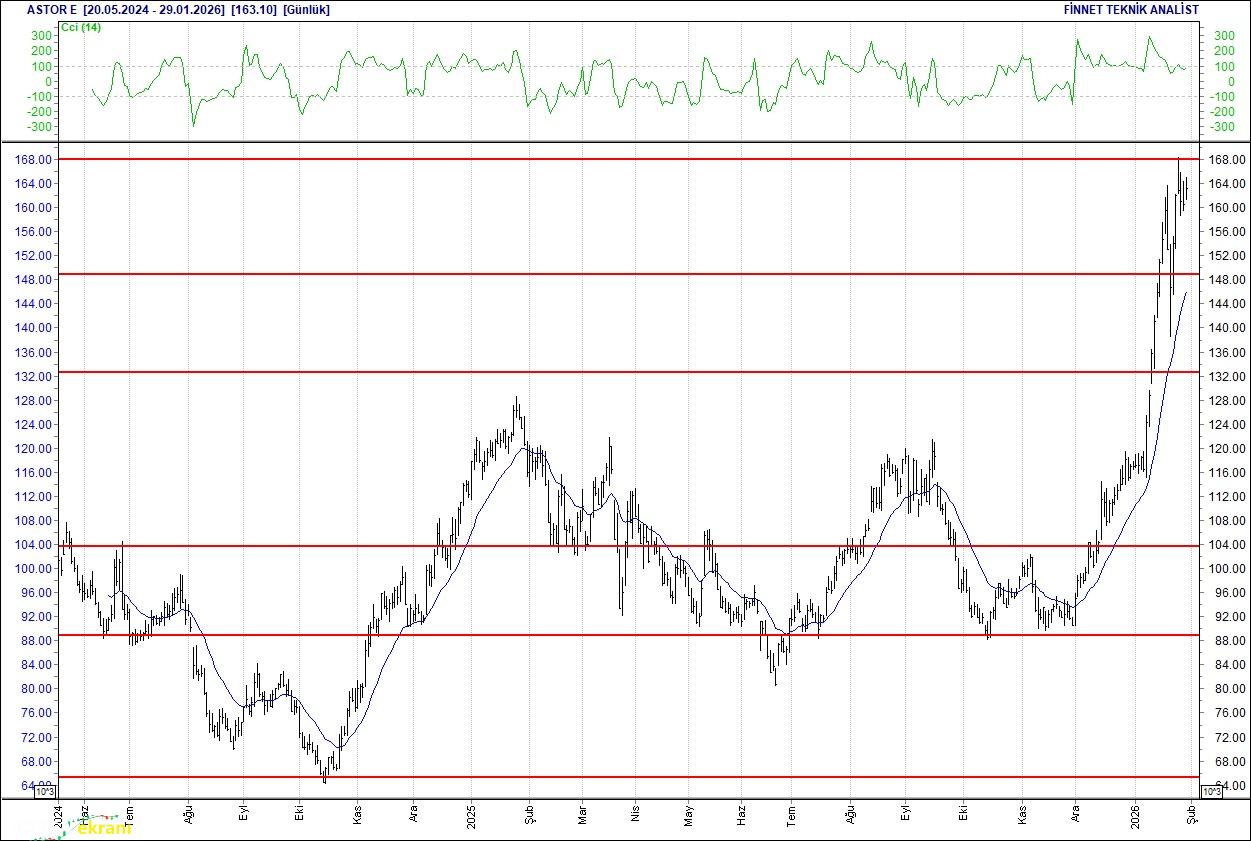Open the FINNET TEKNİK ANALİST title link
This screenshot has width=1251, height=841.
point(1131,9)
